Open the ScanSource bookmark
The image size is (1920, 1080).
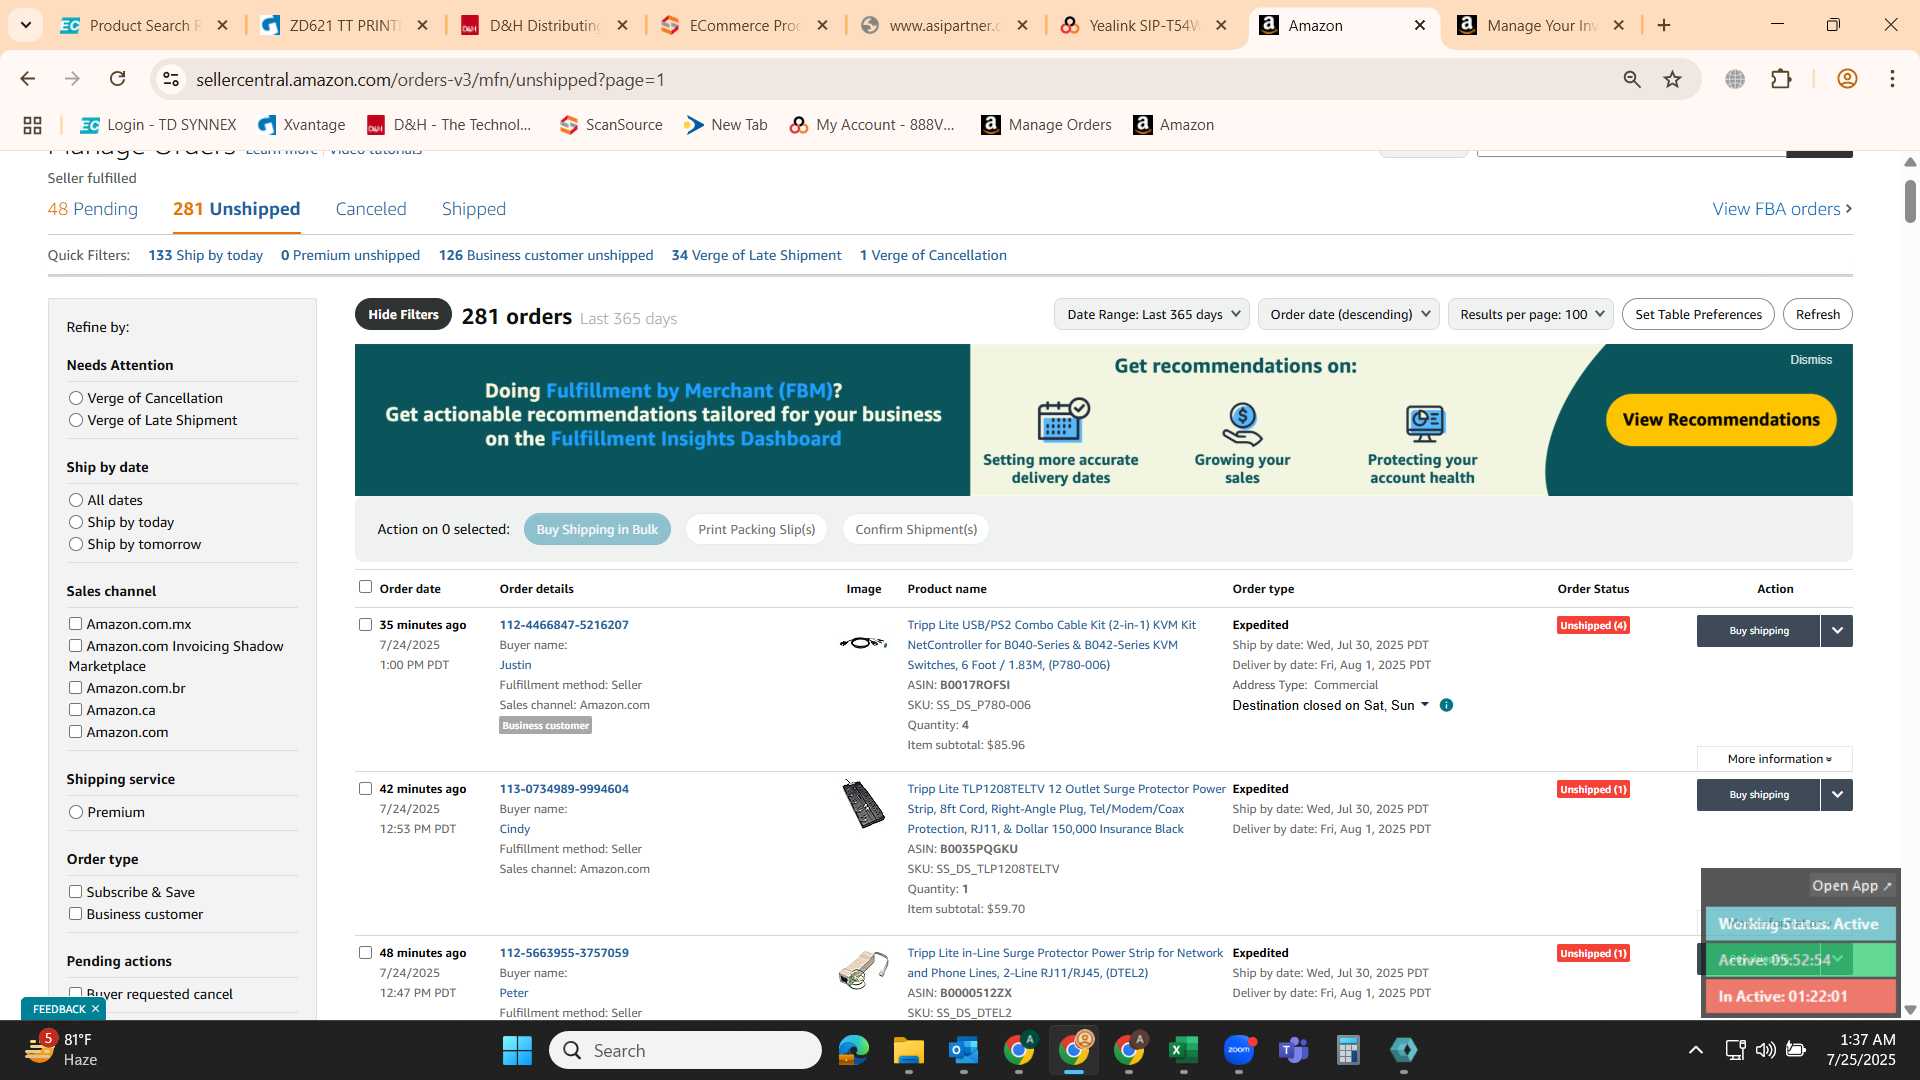(x=611, y=125)
